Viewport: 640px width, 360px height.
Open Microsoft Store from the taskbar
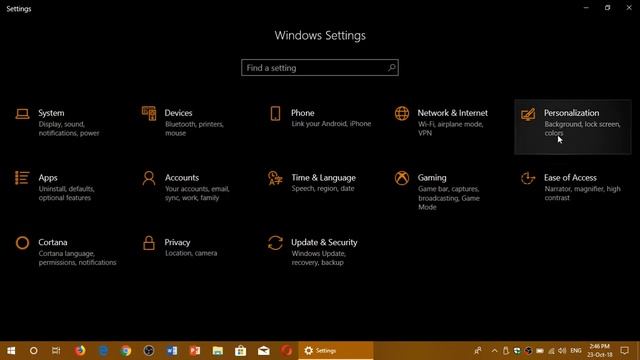point(240,351)
